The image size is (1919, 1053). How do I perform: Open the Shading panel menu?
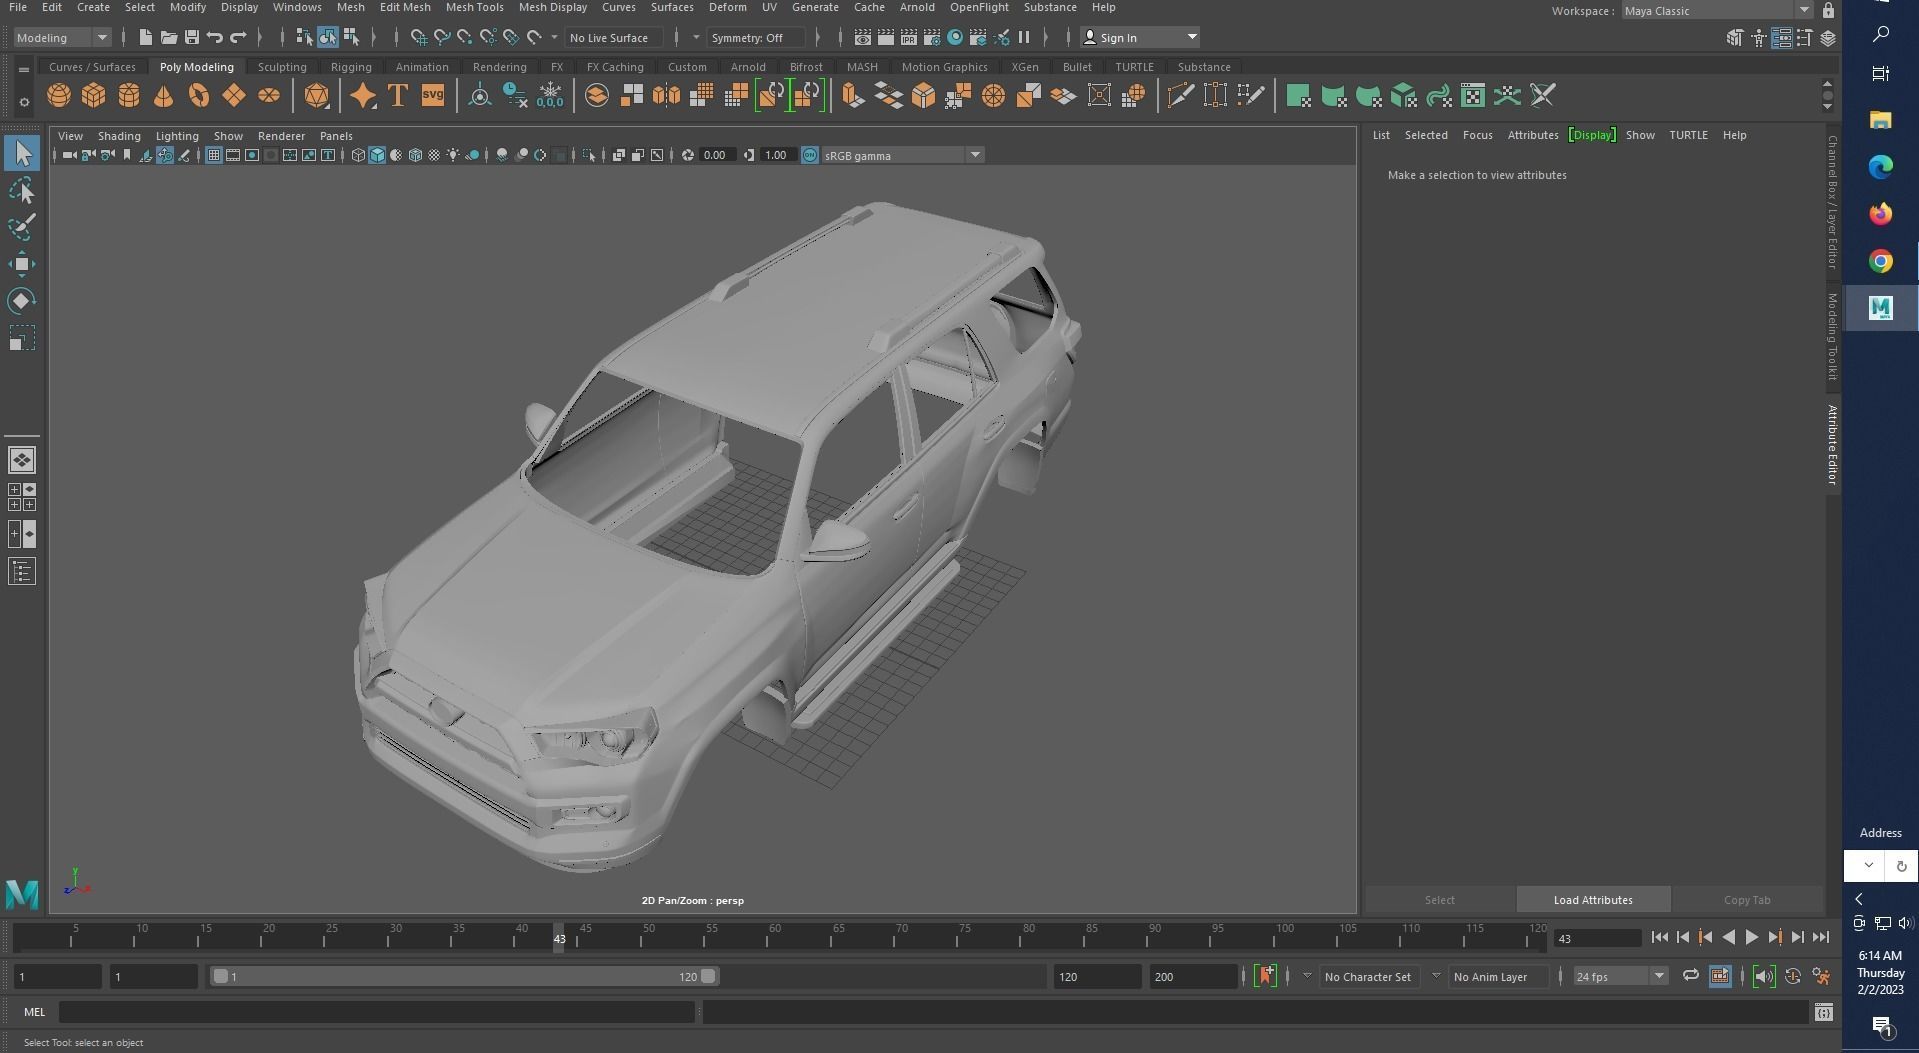(119, 136)
